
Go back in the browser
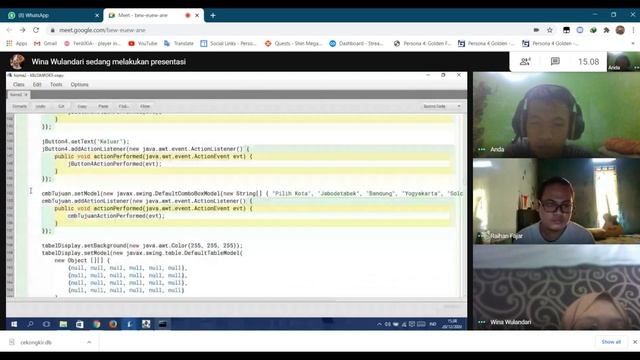[x=9, y=30]
